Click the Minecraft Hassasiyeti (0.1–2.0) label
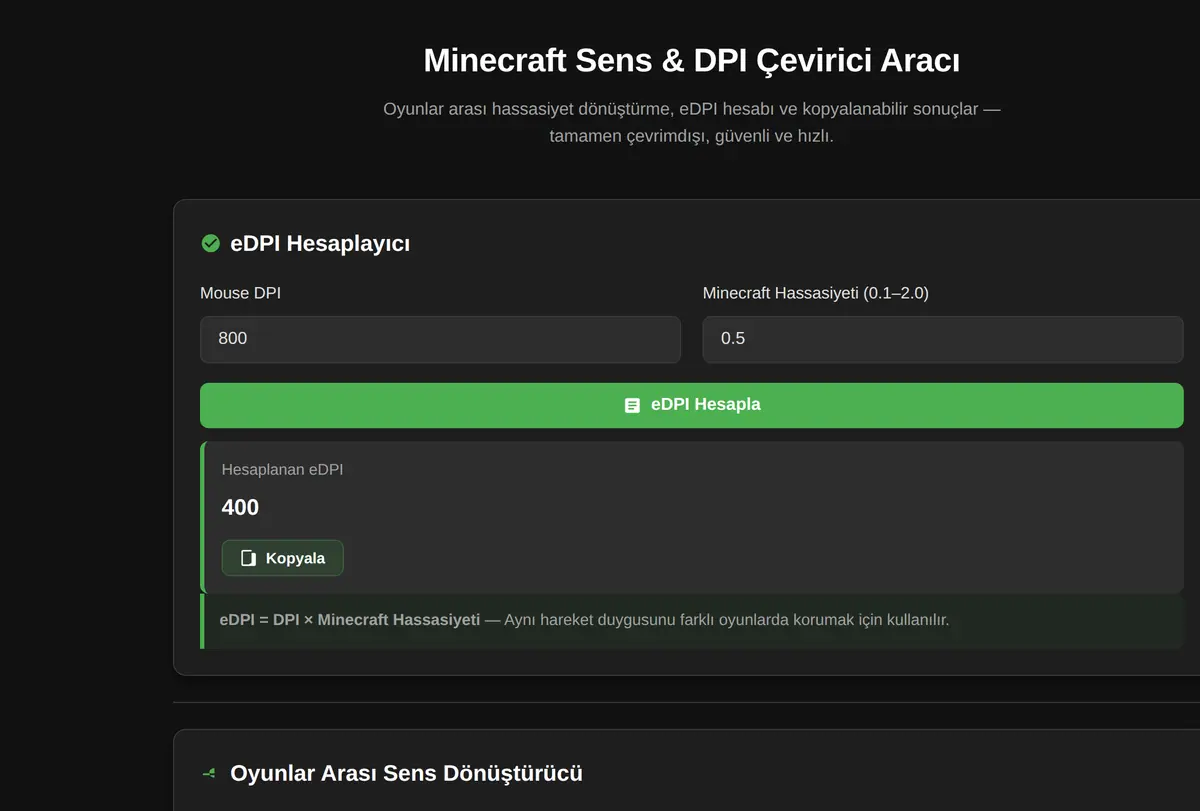 (x=816, y=293)
